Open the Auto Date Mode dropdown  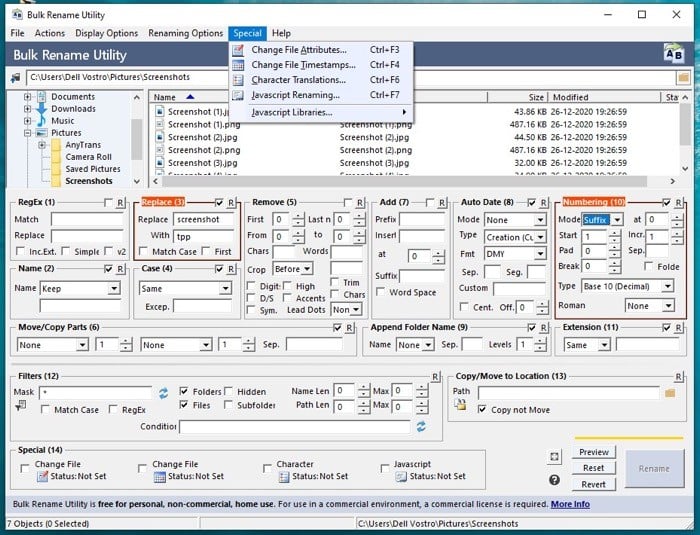[540, 220]
